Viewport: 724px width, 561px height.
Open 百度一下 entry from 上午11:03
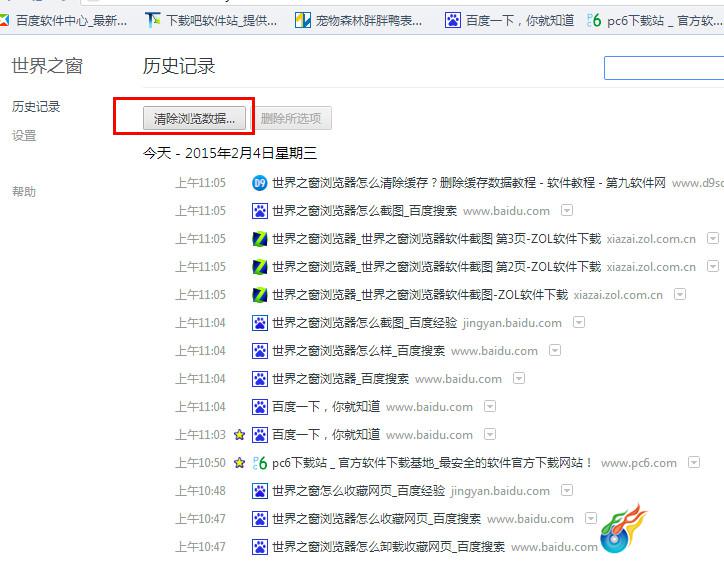pos(326,434)
